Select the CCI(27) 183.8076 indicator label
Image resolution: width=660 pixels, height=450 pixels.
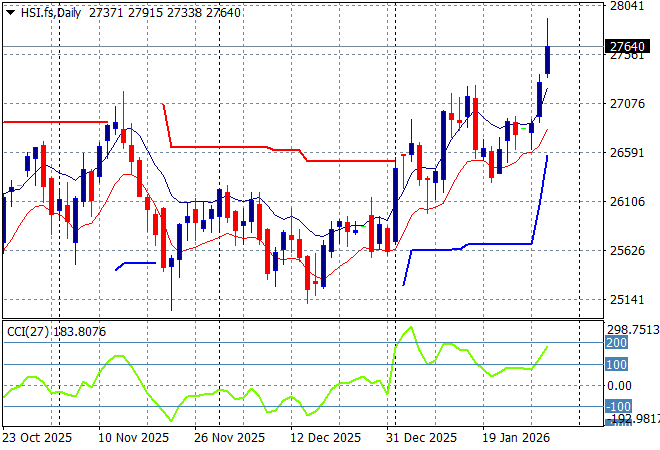click(x=56, y=332)
